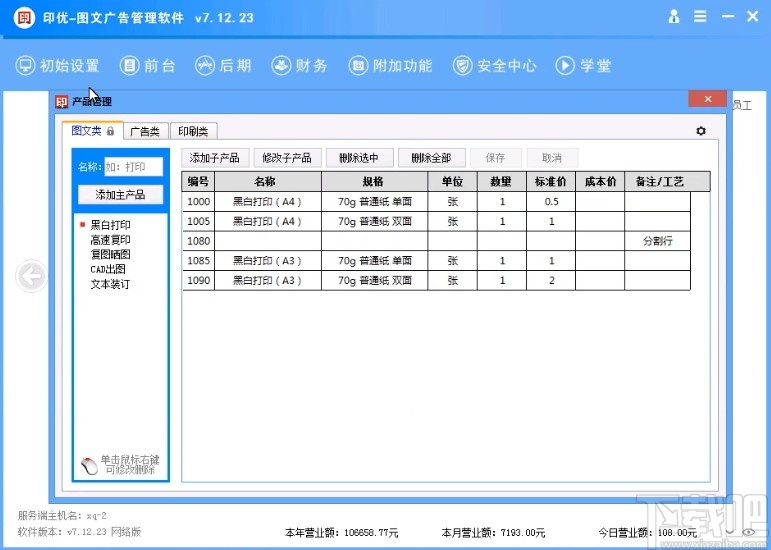This screenshot has width=771, height=550.
Task: Click standard price 0.5 in row 1000
Action: (552, 202)
